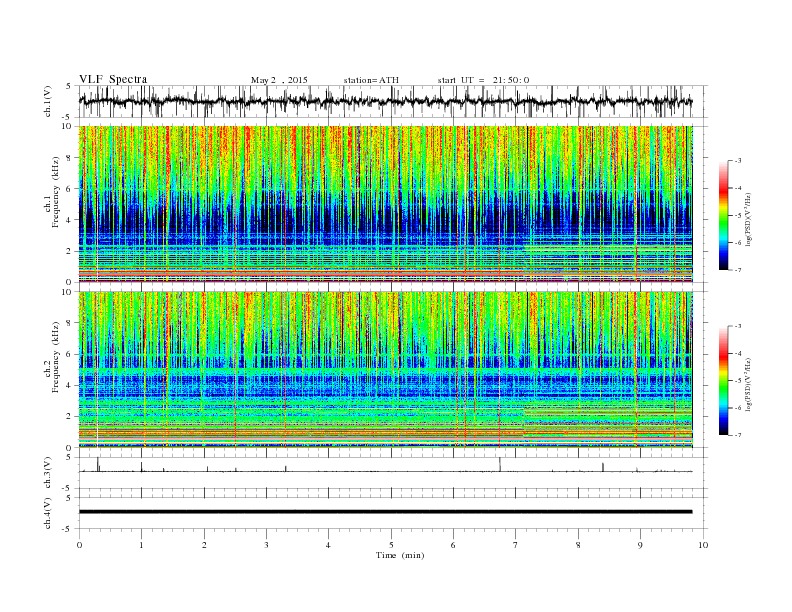Click the time axis tick label "5"
The image size is (792, 612).
tap(391, 545)
